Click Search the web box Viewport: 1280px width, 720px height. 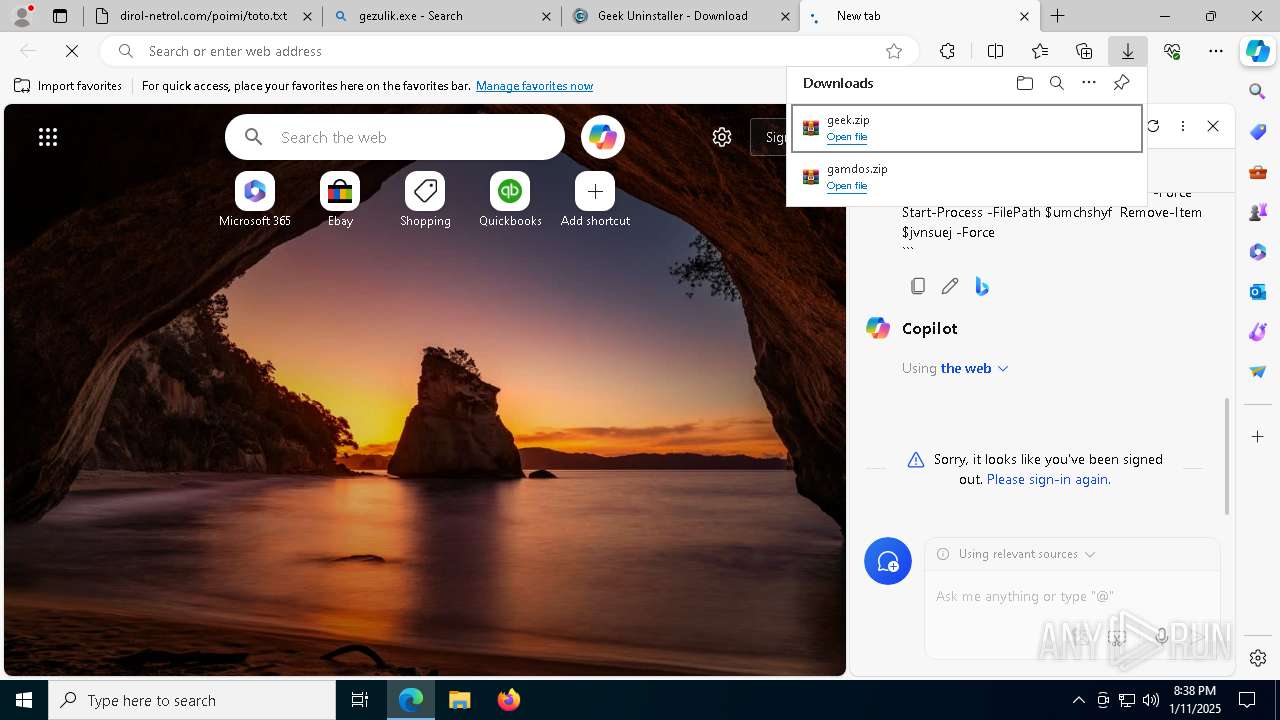(395, 137)
